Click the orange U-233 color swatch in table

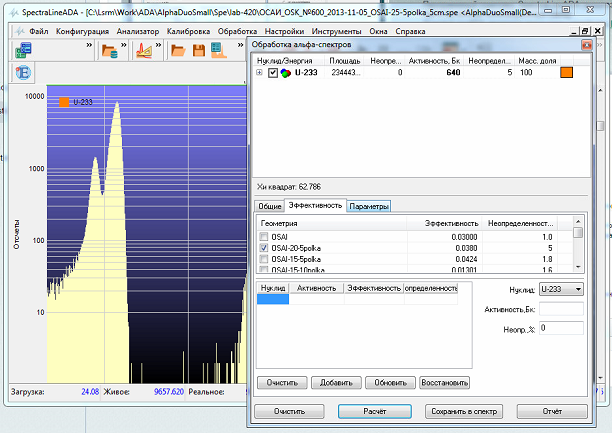click(x=566, y=73)
